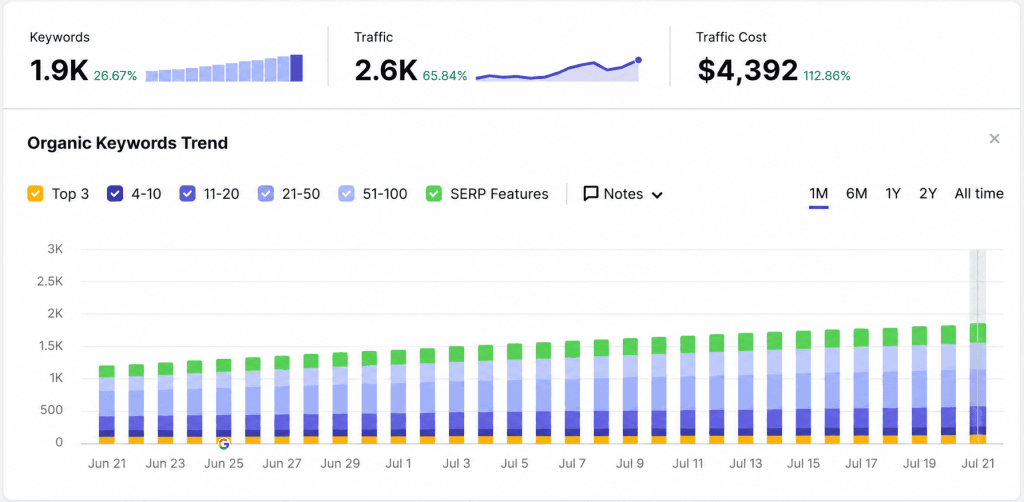Switch to the 1Y time range

pyautogui.click(x=893, y=194)
